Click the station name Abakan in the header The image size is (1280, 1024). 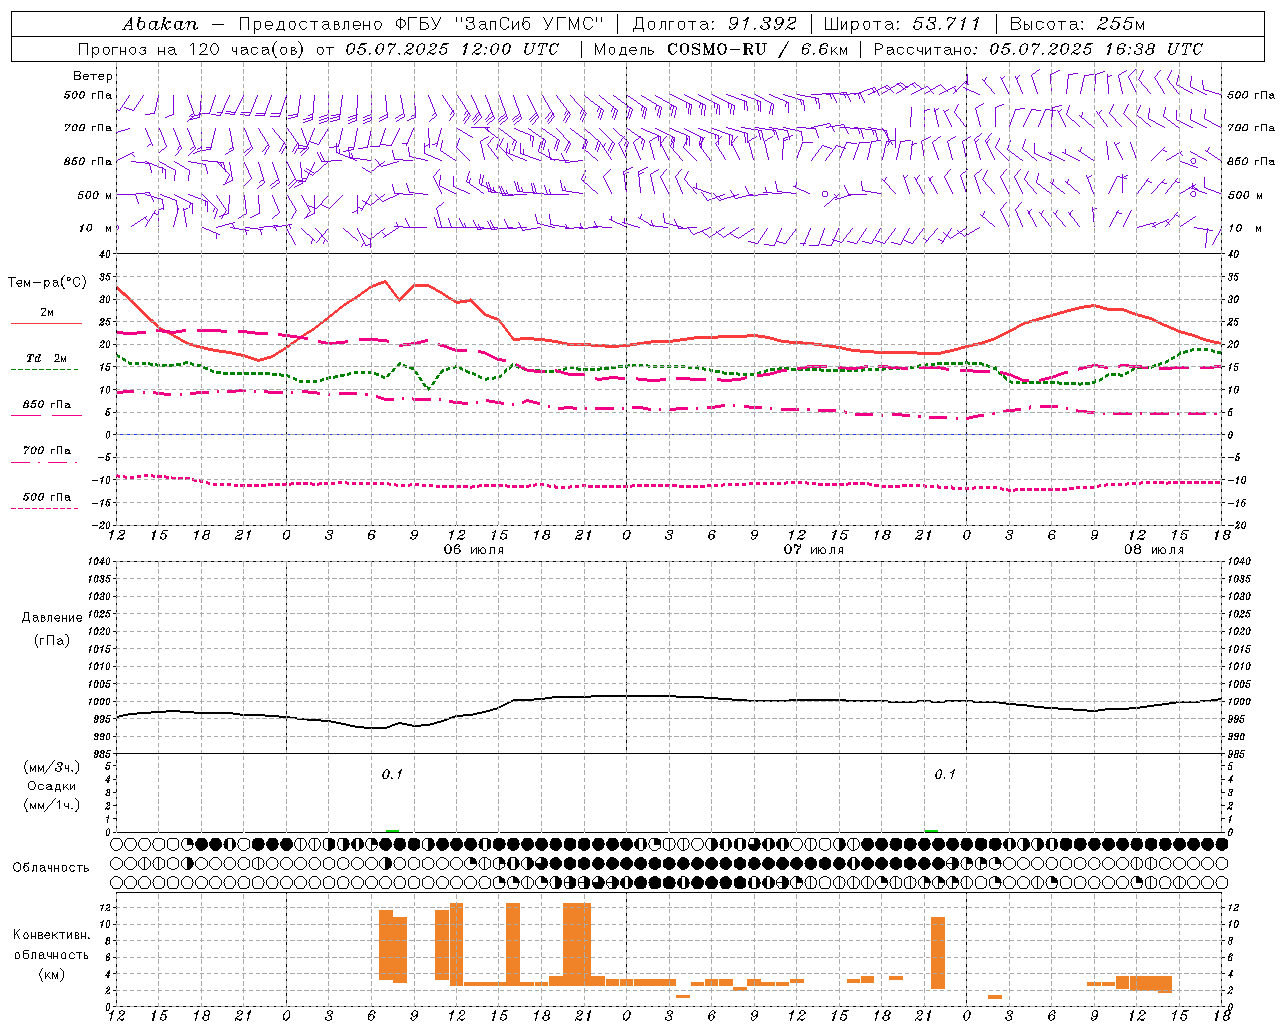pyautogui.click(x=160, y=24)
